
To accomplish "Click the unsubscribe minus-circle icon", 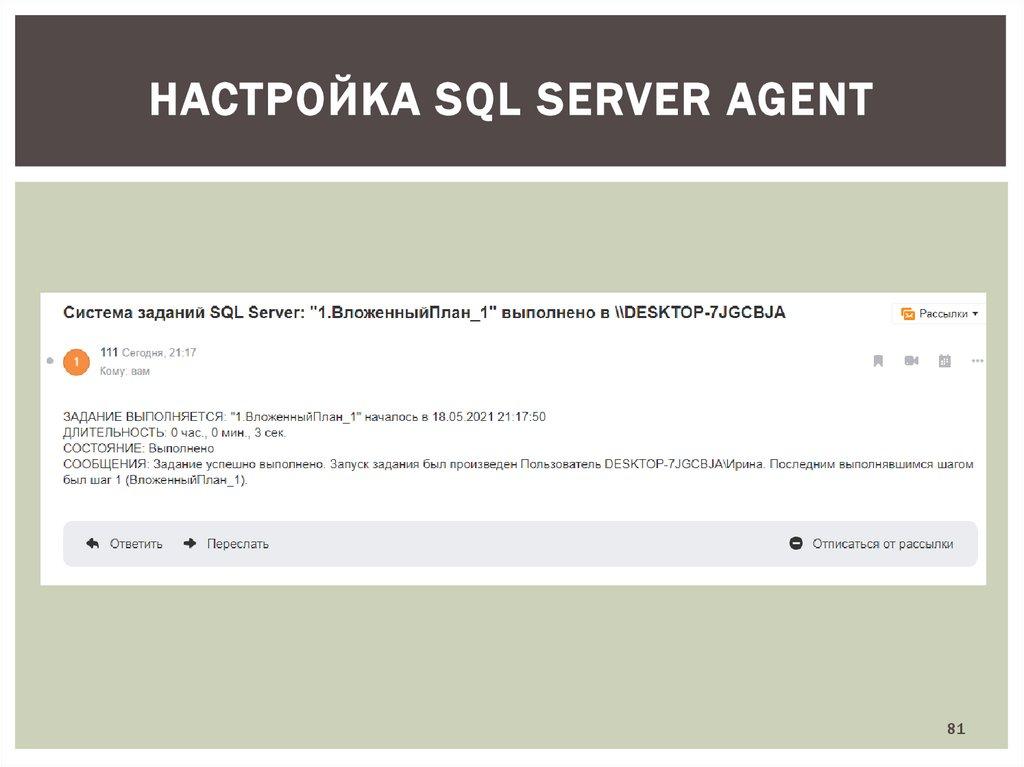I will [x=796, y=544].
